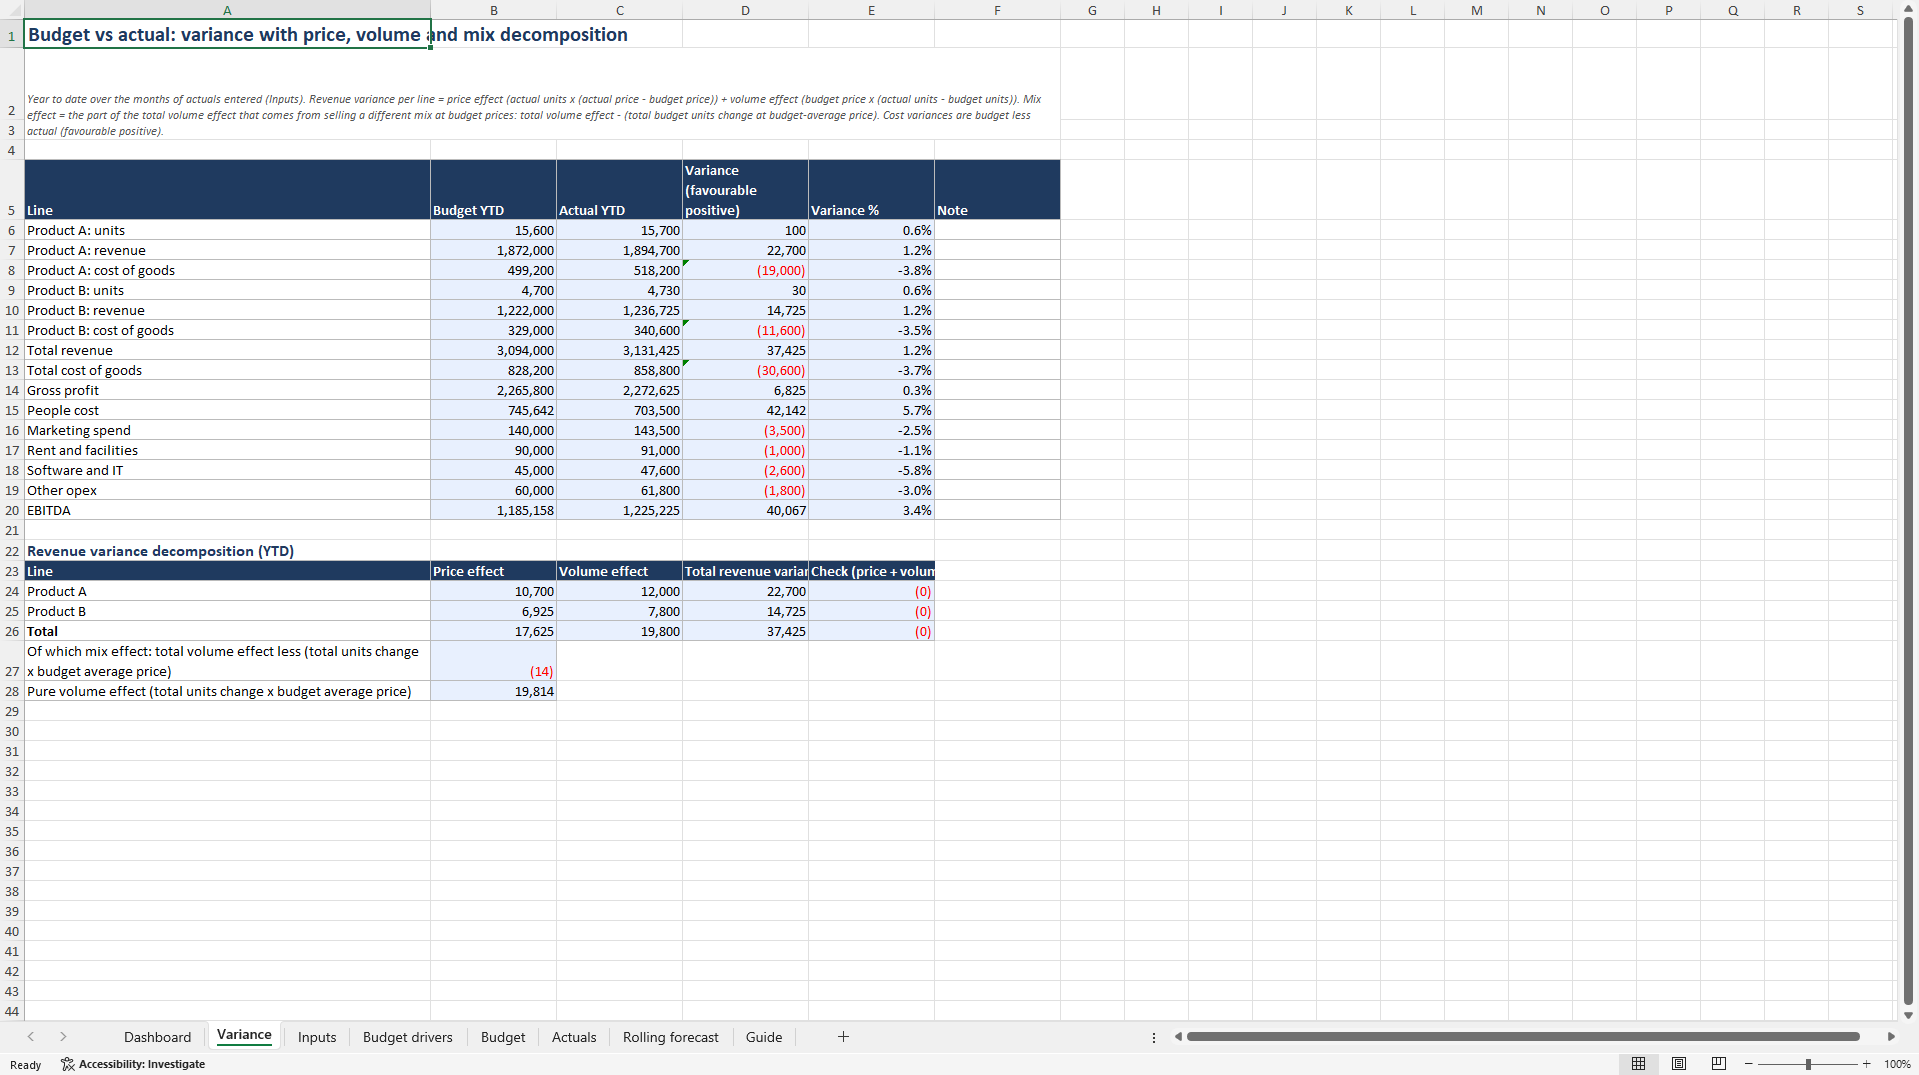Click sheet tab options dots
Screen dimensions: 1919x1075
[x=1154, y=1038]
